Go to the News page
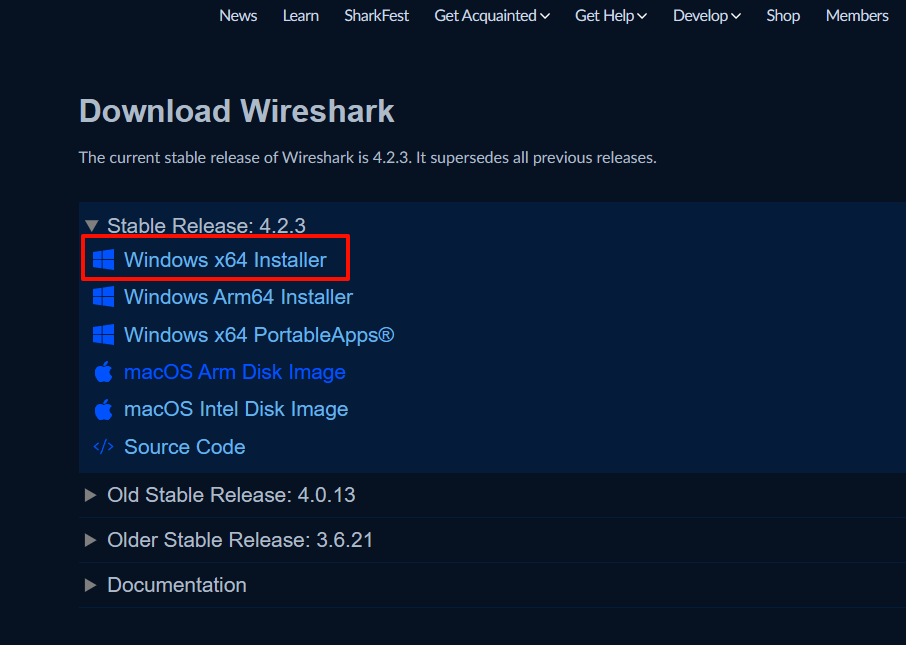Image resolution: width=906 pixels, height=645 pixels. coord(238,16)
